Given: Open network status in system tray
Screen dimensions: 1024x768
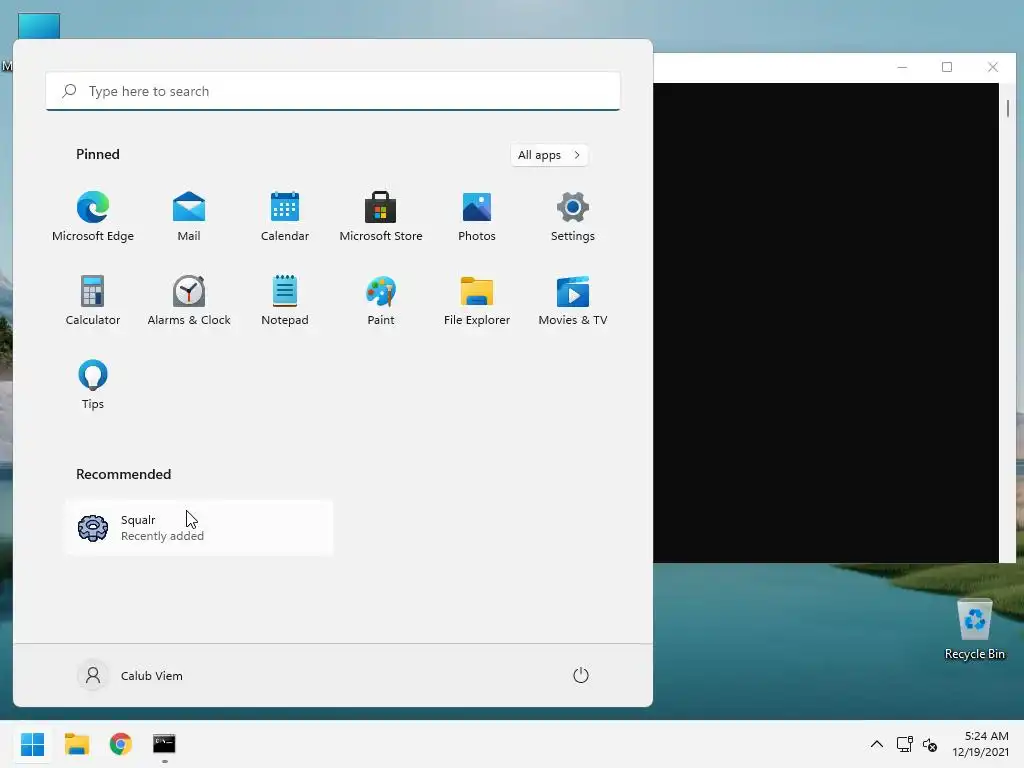Looking at the screenshot, I should tap(904, 744).
